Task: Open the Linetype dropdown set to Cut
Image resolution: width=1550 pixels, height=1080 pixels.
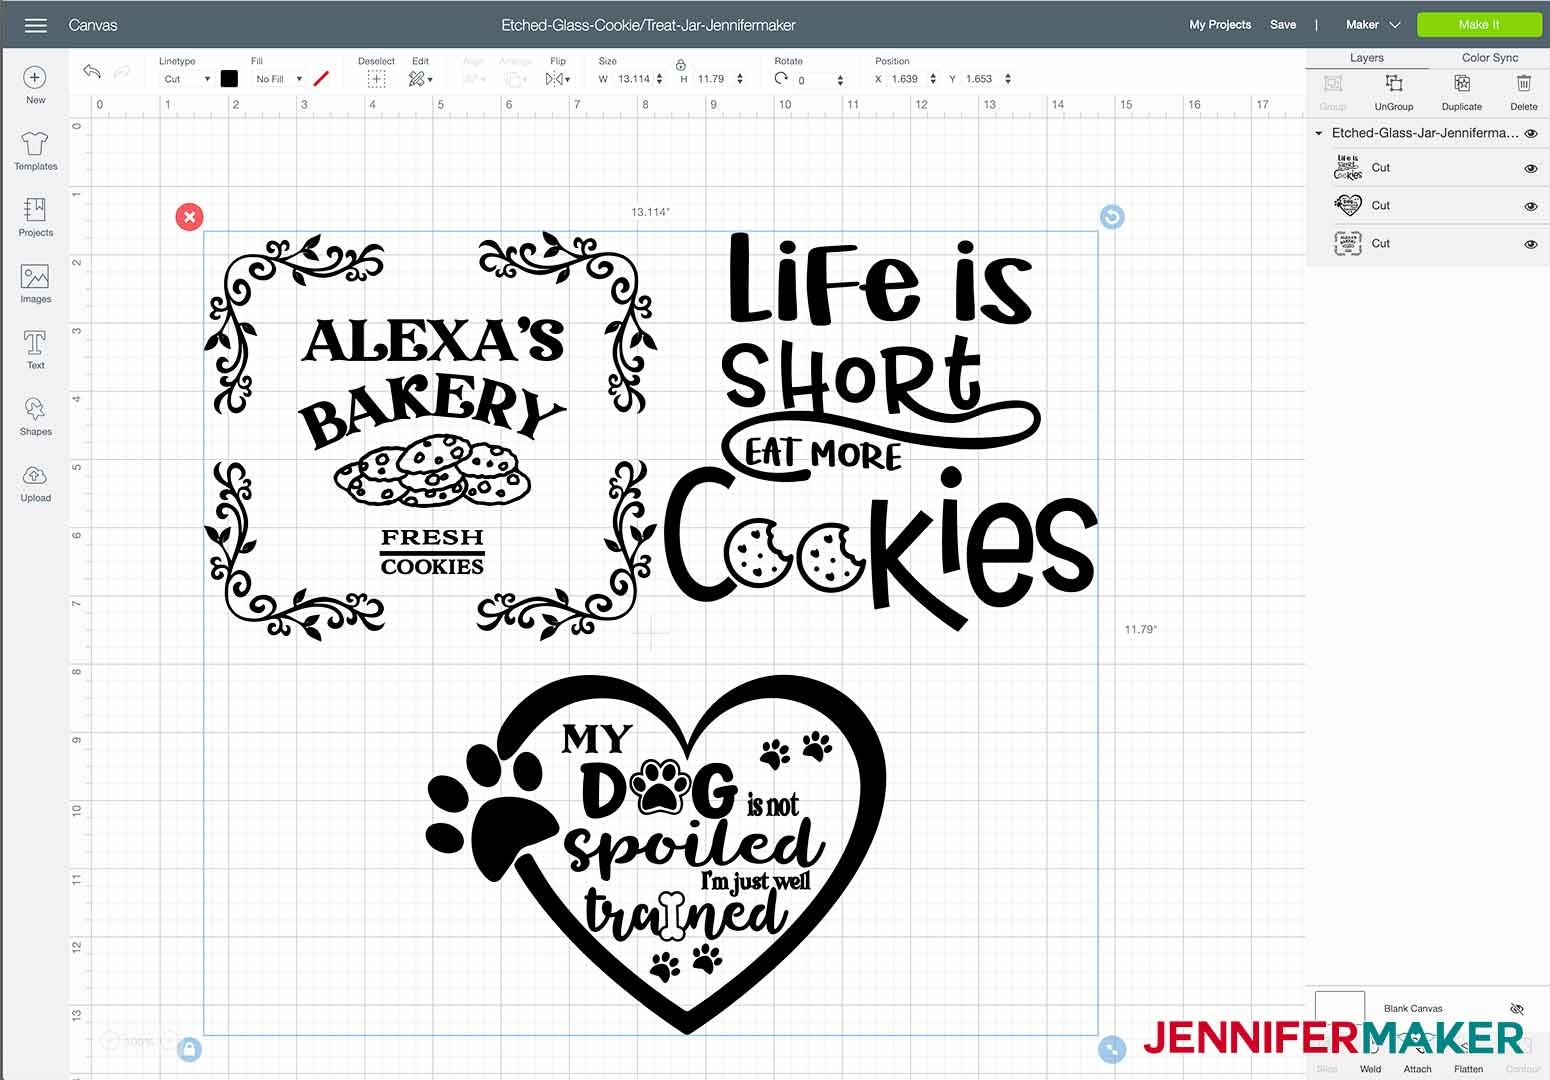Action: point(187,79)
